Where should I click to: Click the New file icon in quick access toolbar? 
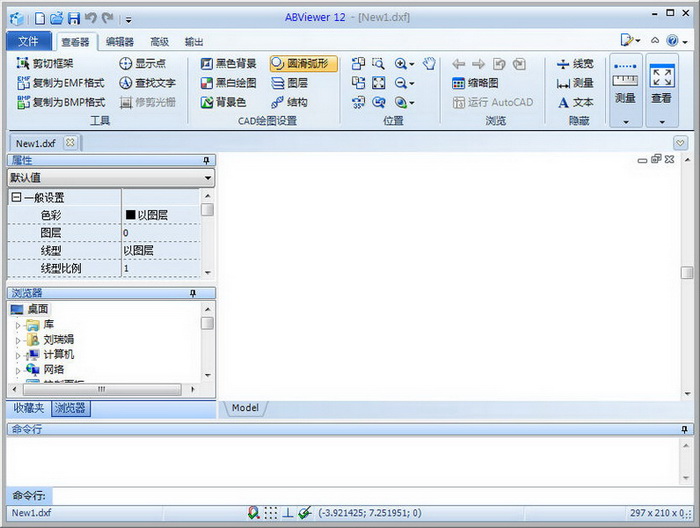pyautogui.click(x=40, y=18)
